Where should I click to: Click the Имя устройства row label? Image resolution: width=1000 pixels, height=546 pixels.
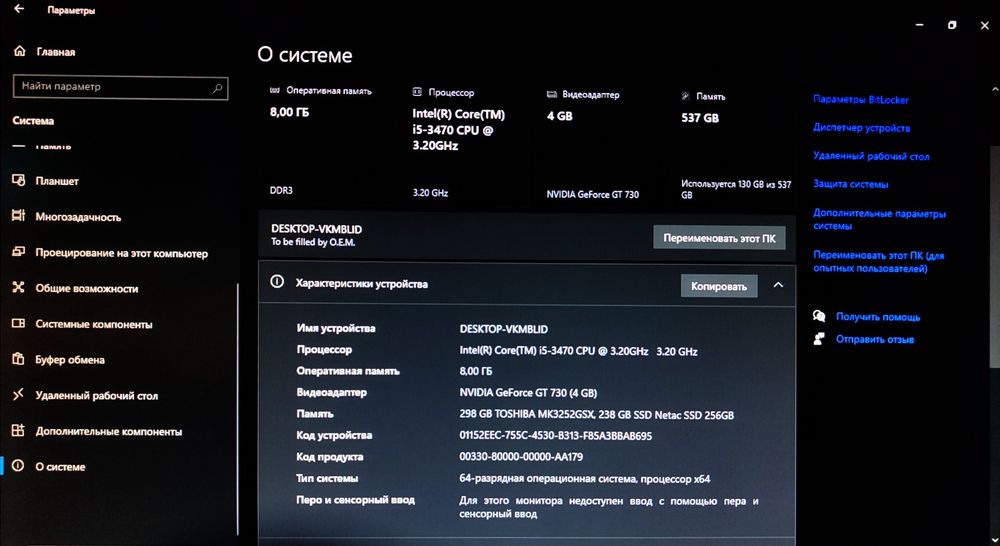click(x=335, y=328)
